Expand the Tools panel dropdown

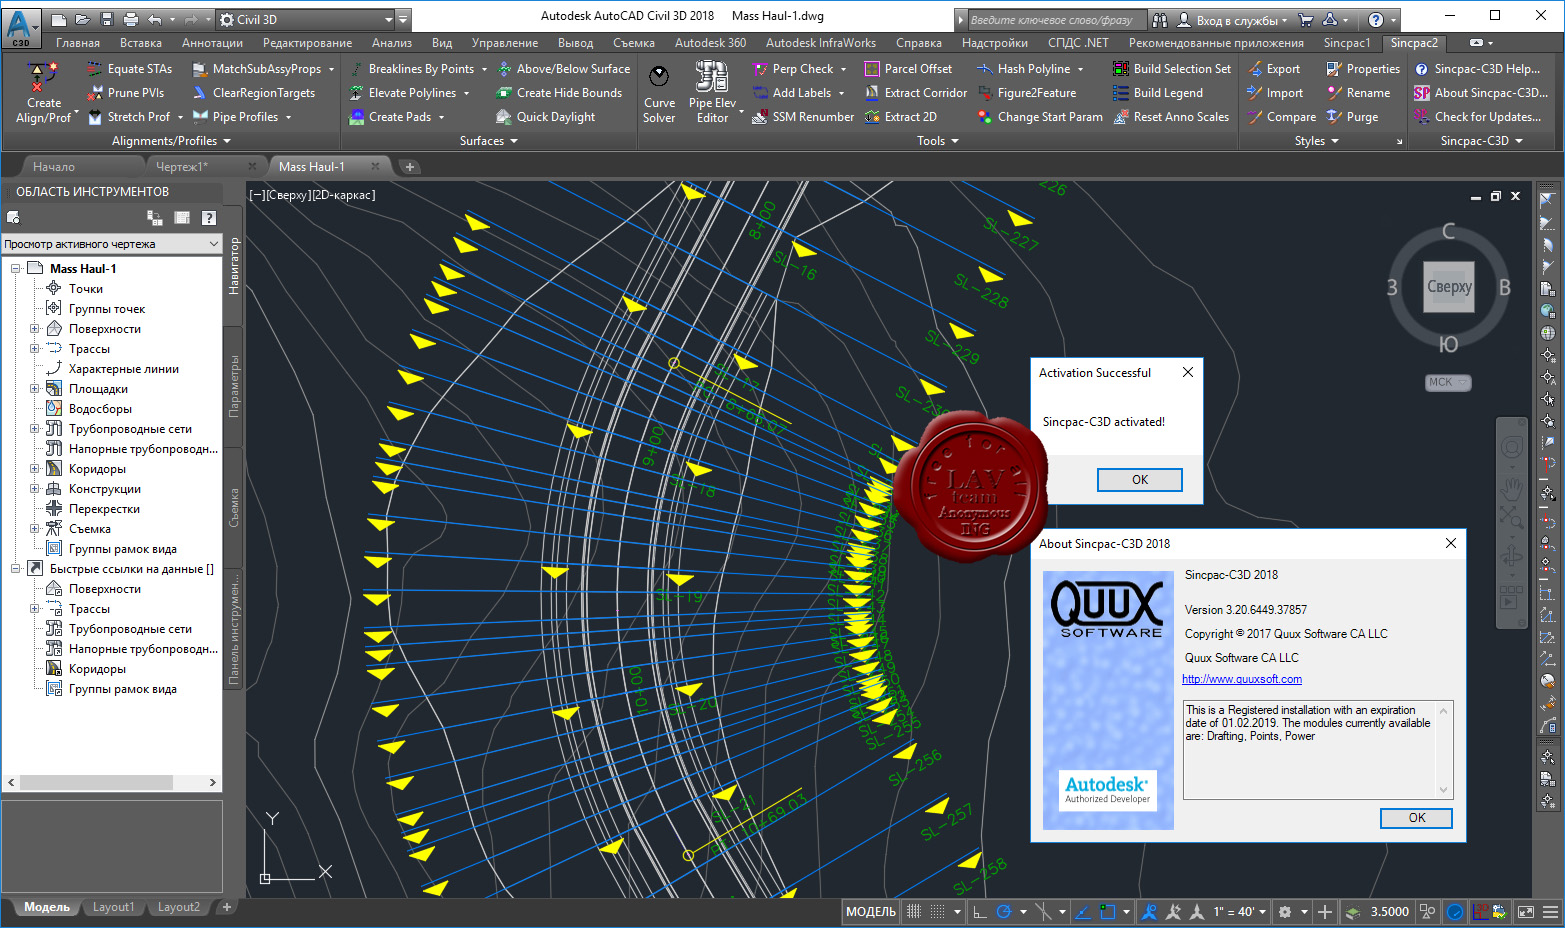(937, 141)
